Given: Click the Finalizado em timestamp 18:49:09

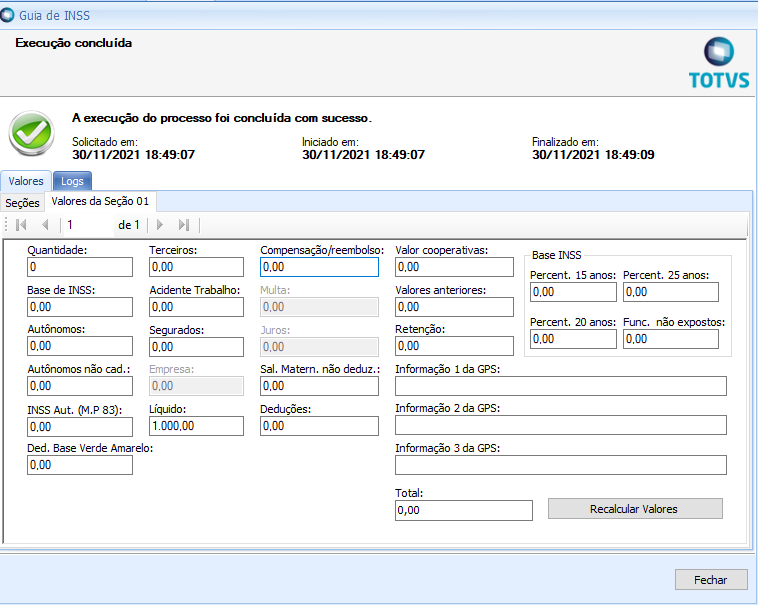Looking at the screenshot, I should tap(593, 155).
